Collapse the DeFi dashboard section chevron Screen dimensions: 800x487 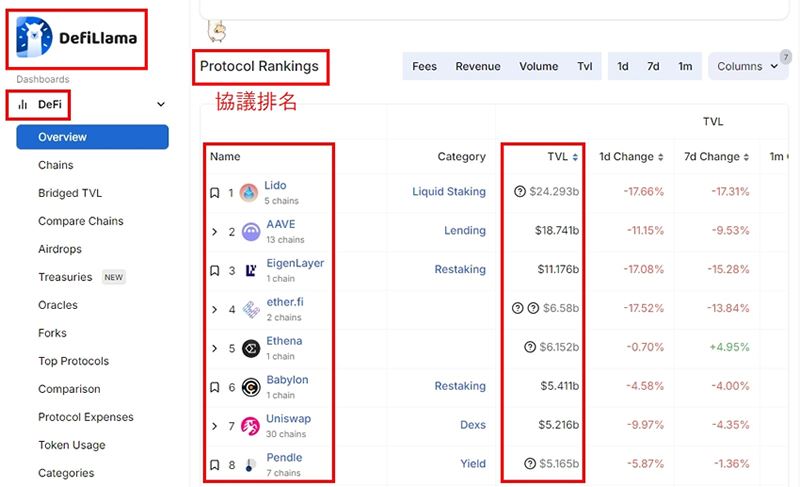(161, 105)
